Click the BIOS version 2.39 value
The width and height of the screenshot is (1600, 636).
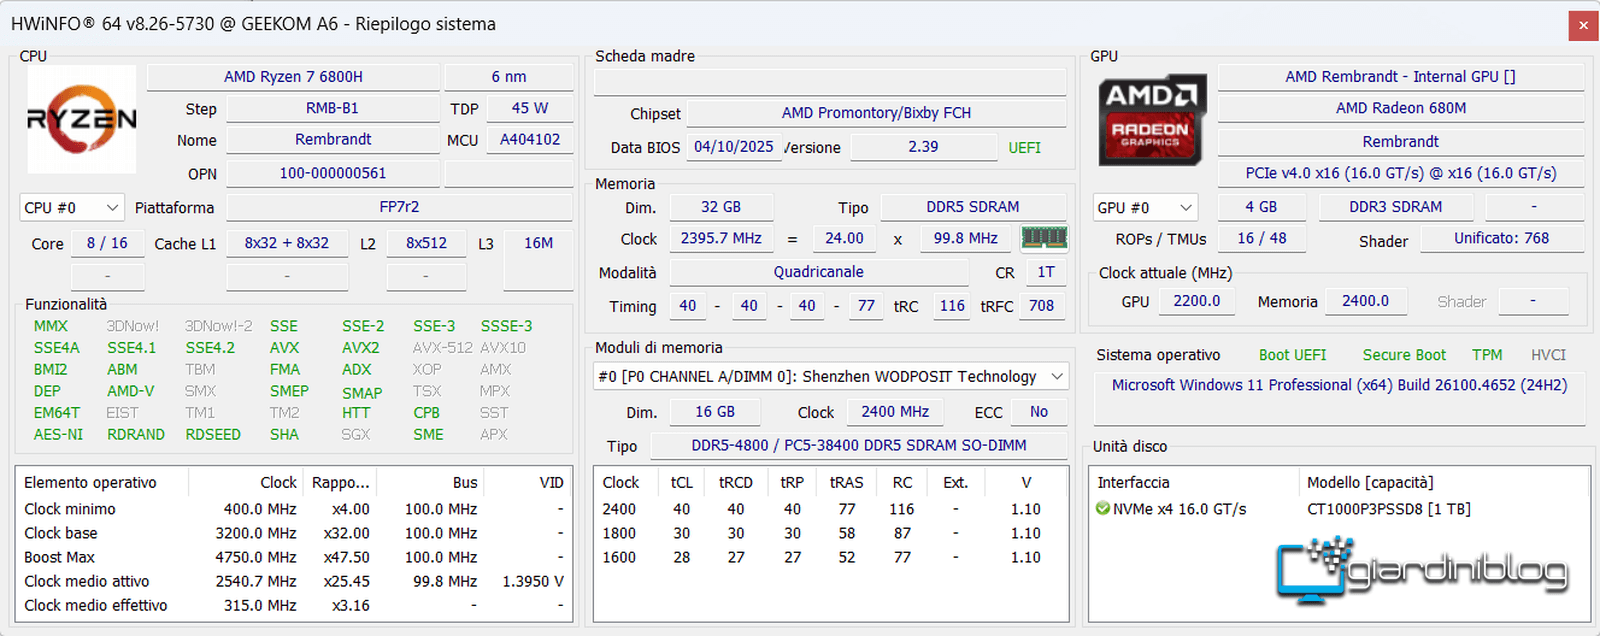click(923, 147)
